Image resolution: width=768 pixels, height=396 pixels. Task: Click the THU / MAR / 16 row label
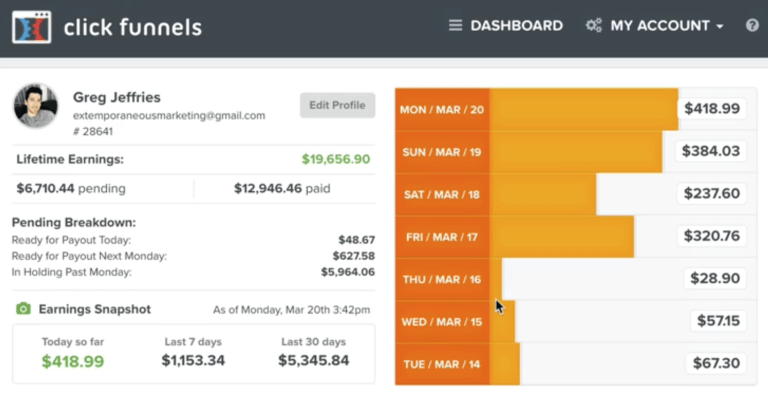[442, 279]
